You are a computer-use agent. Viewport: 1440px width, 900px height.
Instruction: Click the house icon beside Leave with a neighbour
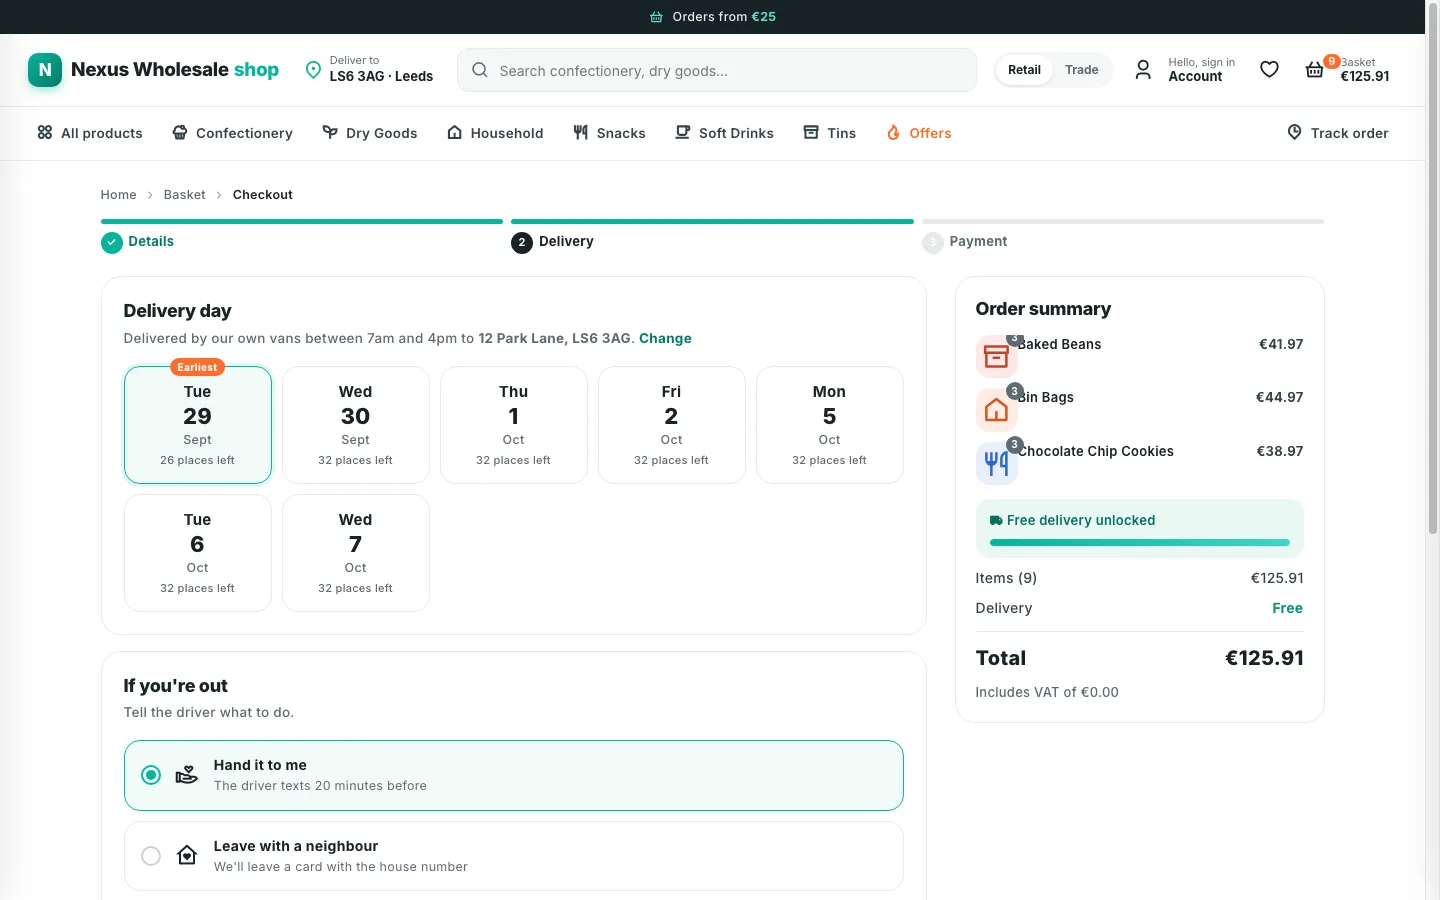click(187, 856)
